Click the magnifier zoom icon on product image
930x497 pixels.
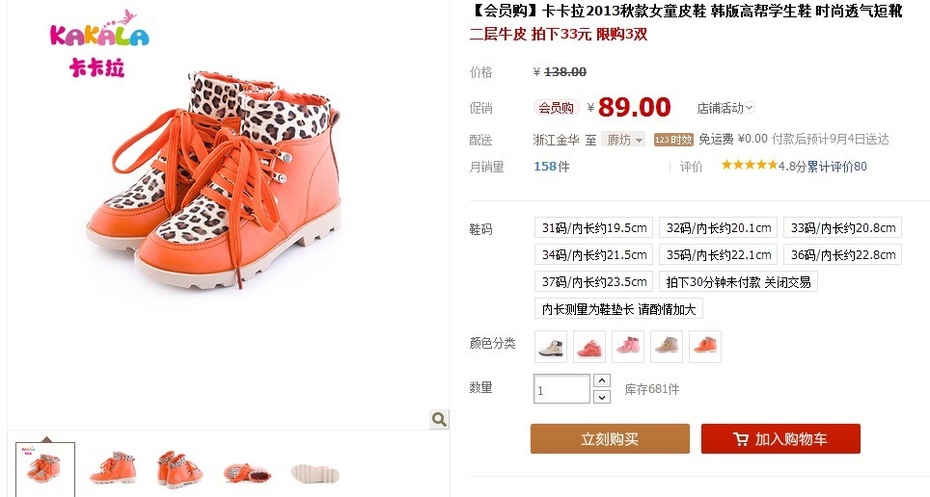click(439, 419)
